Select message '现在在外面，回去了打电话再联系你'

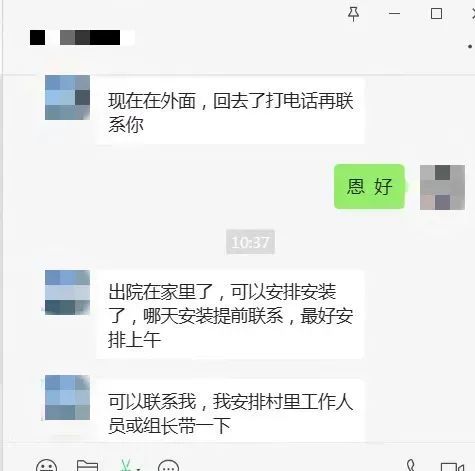pyautogui.click(x=230, y=112)
